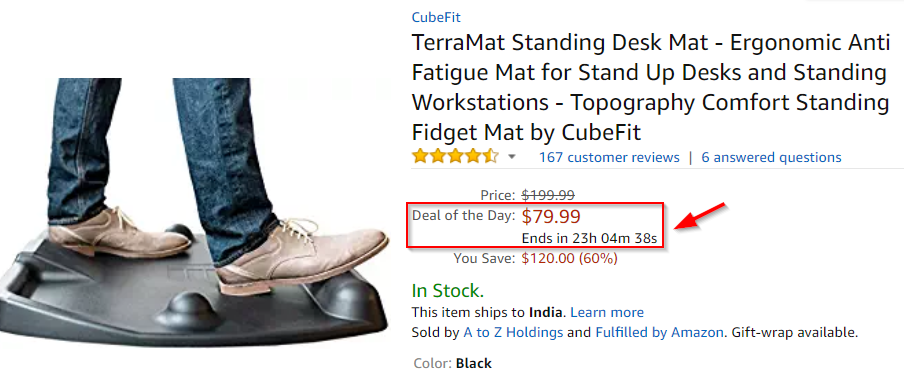Click the Color: Black label
The image size is (904, 385).
pos(453,364)
